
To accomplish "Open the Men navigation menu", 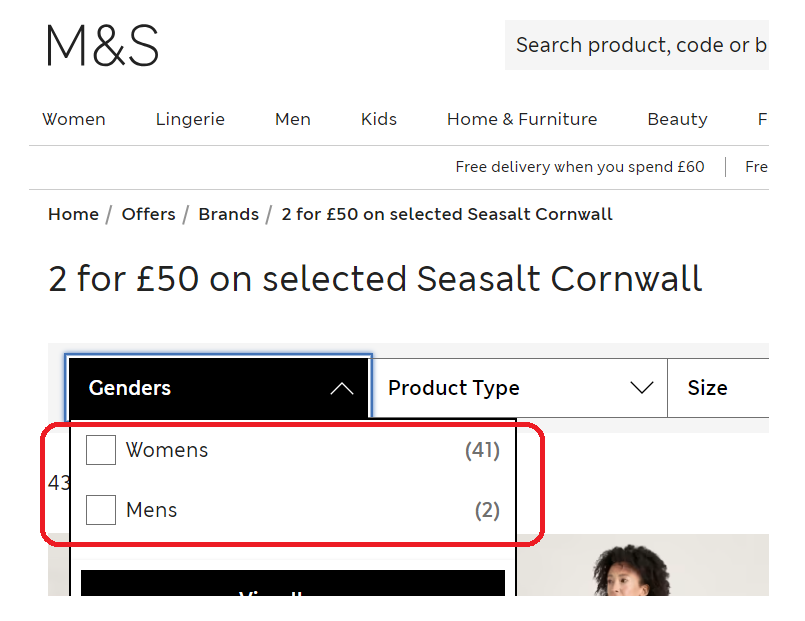I will [x=293, y=119].
